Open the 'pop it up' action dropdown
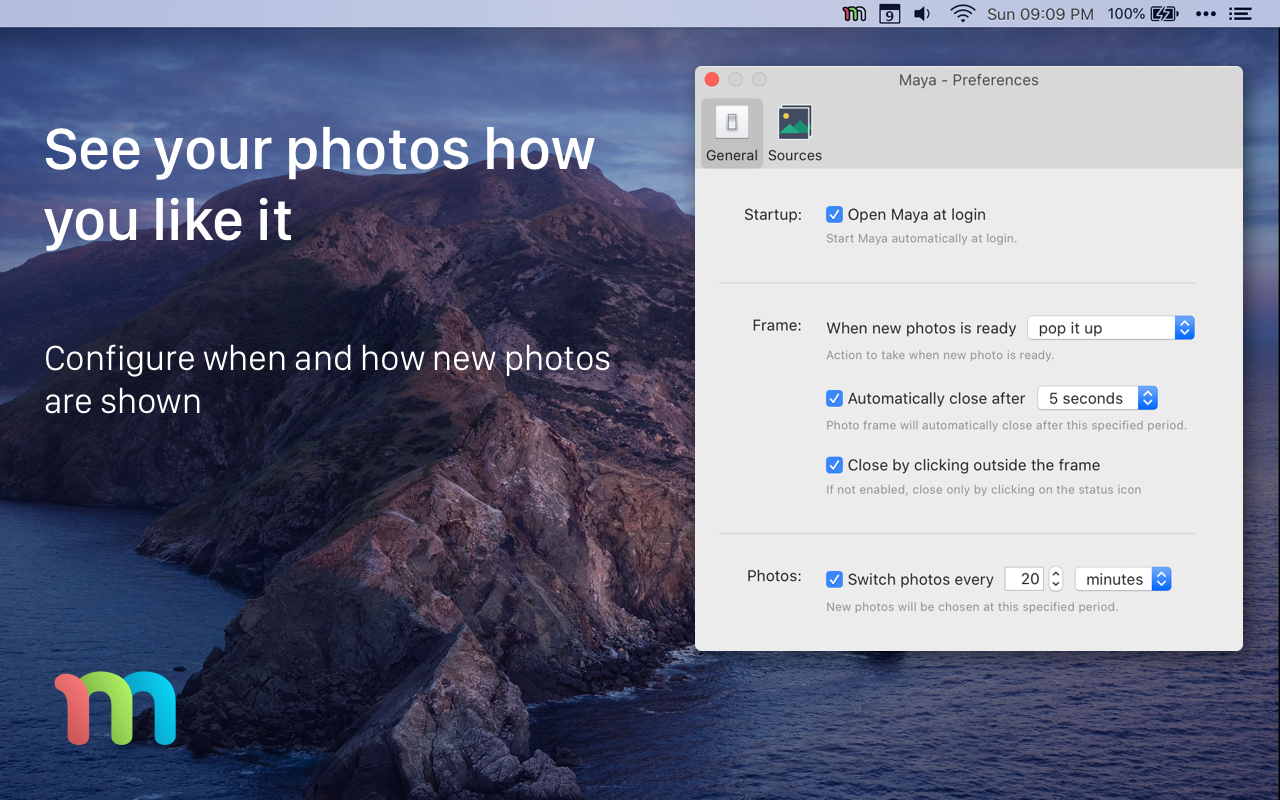 pyautogui.click(x=1110, y=328)
